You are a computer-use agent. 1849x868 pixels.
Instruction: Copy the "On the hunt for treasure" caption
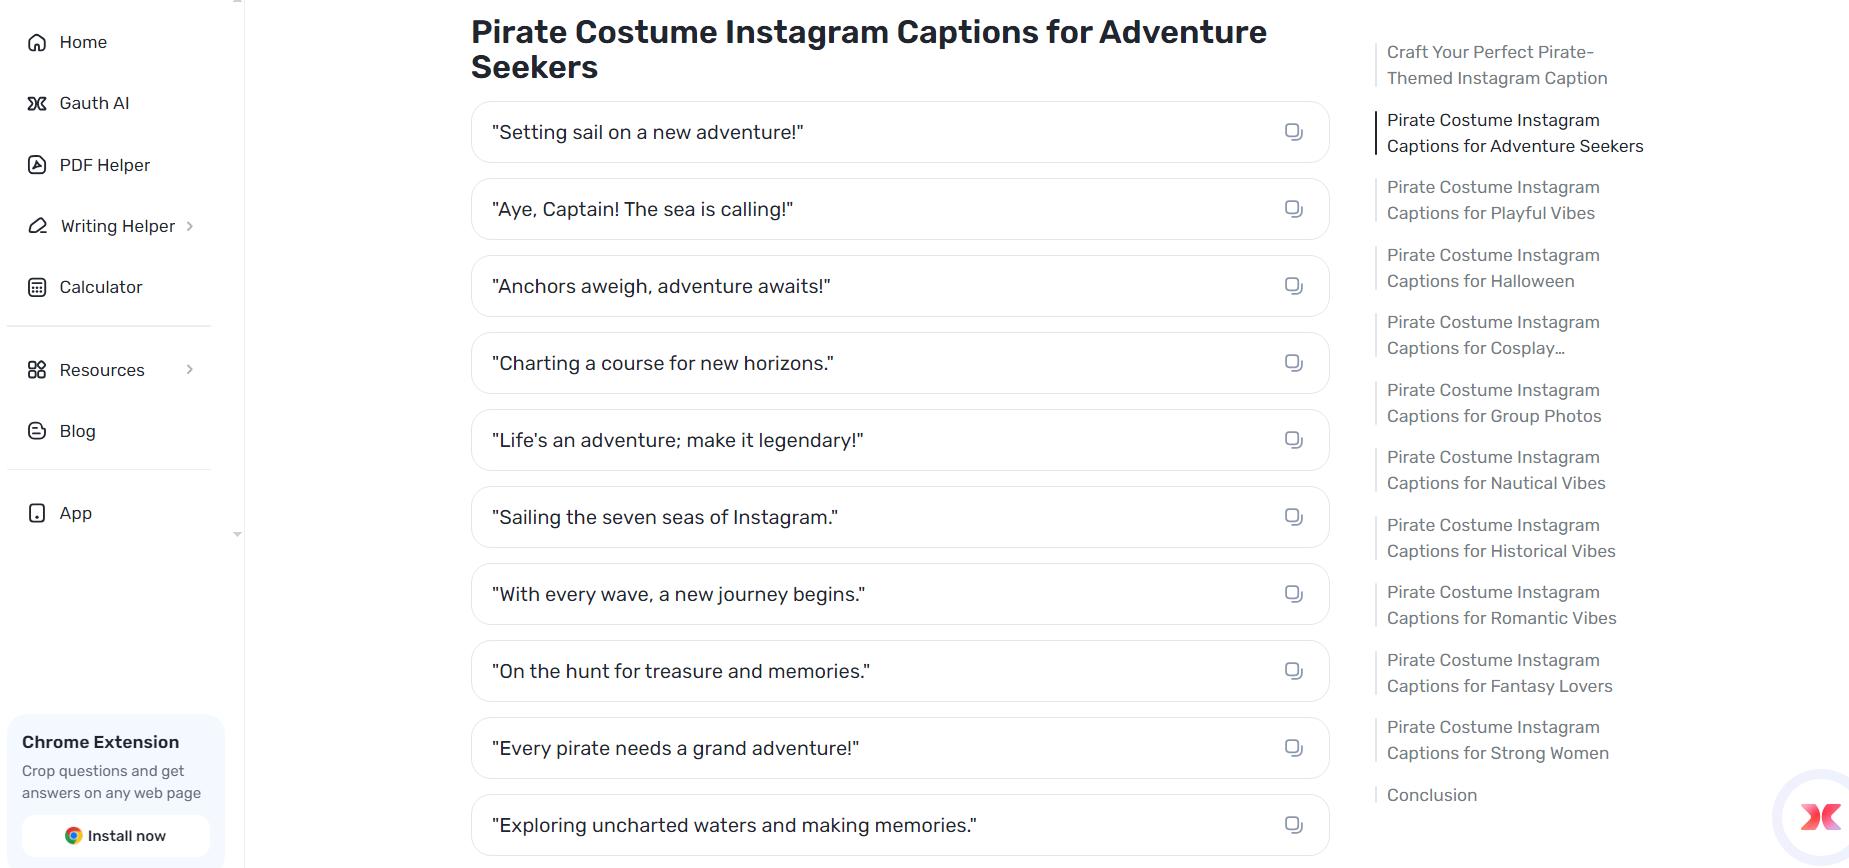1293,671
